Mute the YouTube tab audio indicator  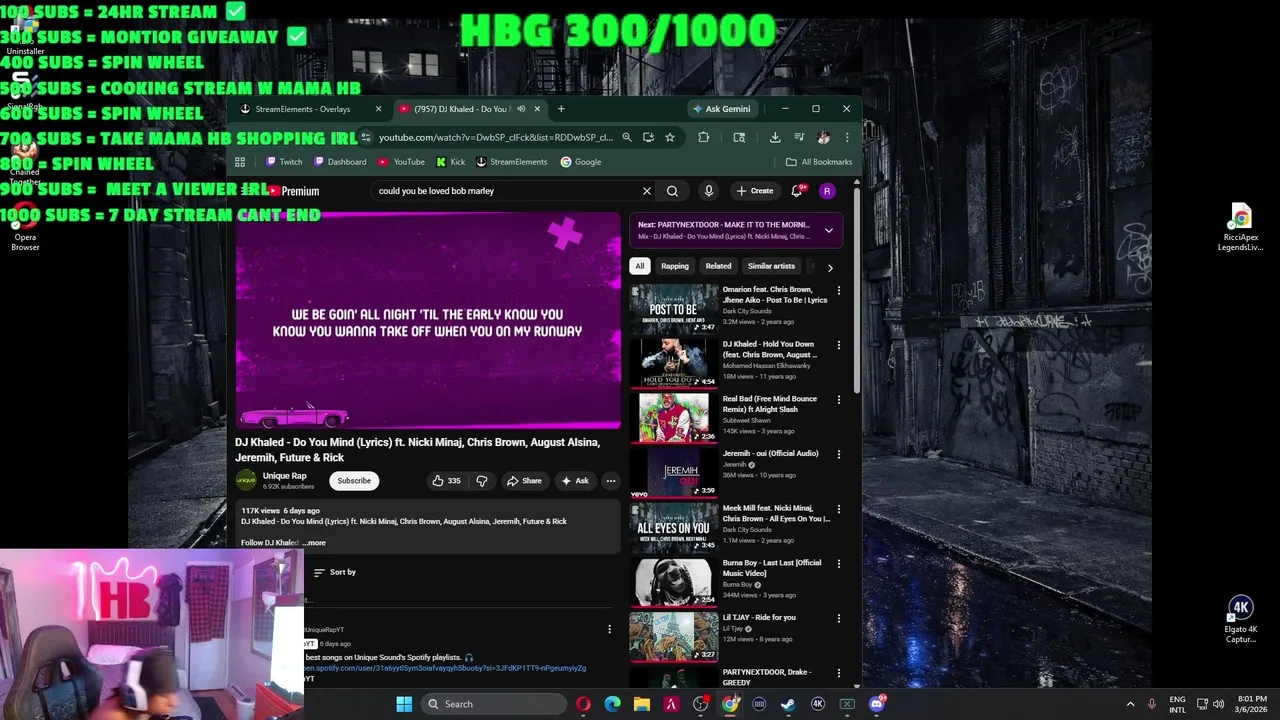tap(520, 109)
